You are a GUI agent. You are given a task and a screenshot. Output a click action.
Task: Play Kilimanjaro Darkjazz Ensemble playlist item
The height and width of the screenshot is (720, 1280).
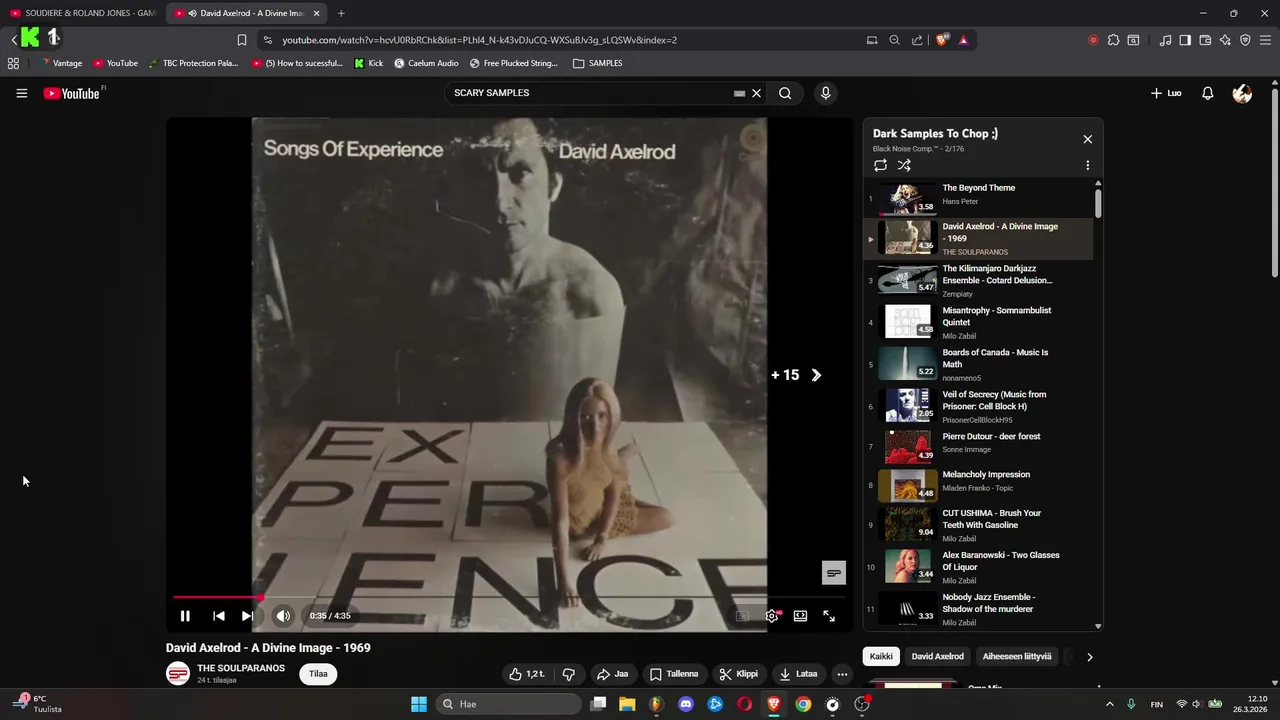pyautogui.click(x=978, y=280)
